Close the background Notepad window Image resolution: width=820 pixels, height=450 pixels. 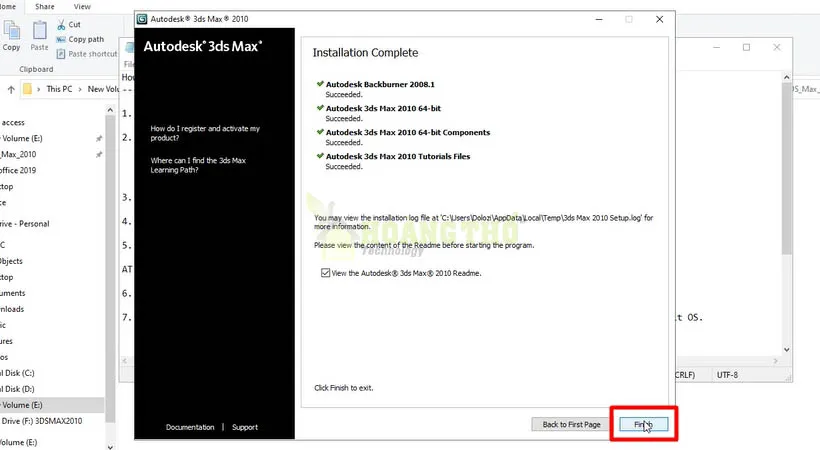777,47
